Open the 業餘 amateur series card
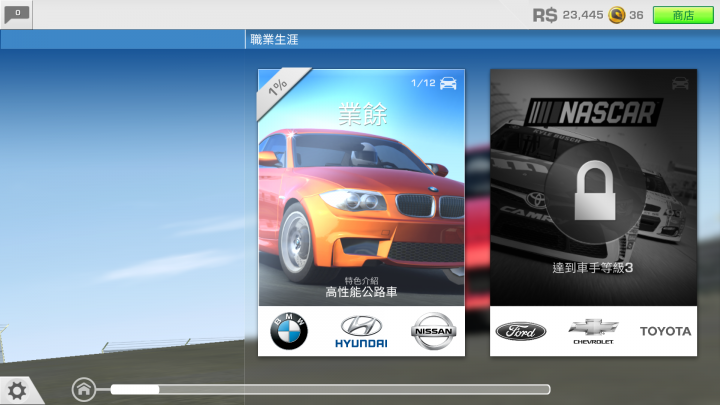 pos(361,213)
